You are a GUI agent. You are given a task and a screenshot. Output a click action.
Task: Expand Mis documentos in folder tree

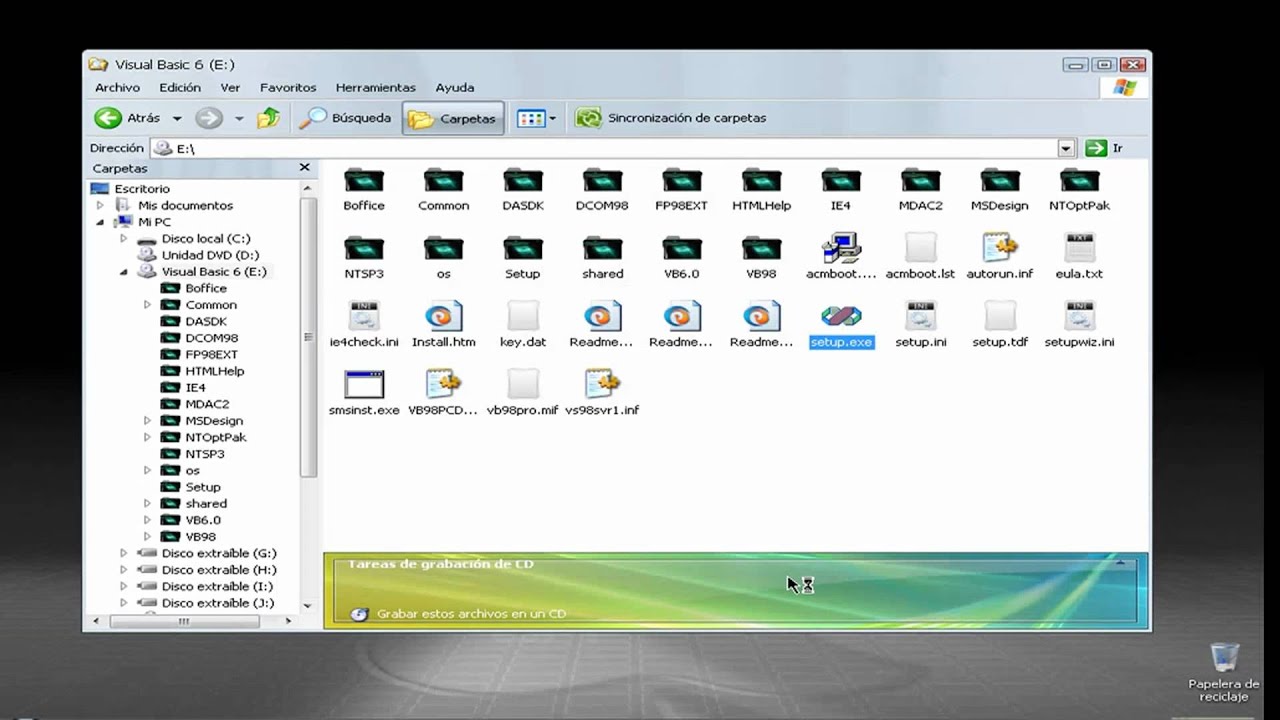[100, 205]
